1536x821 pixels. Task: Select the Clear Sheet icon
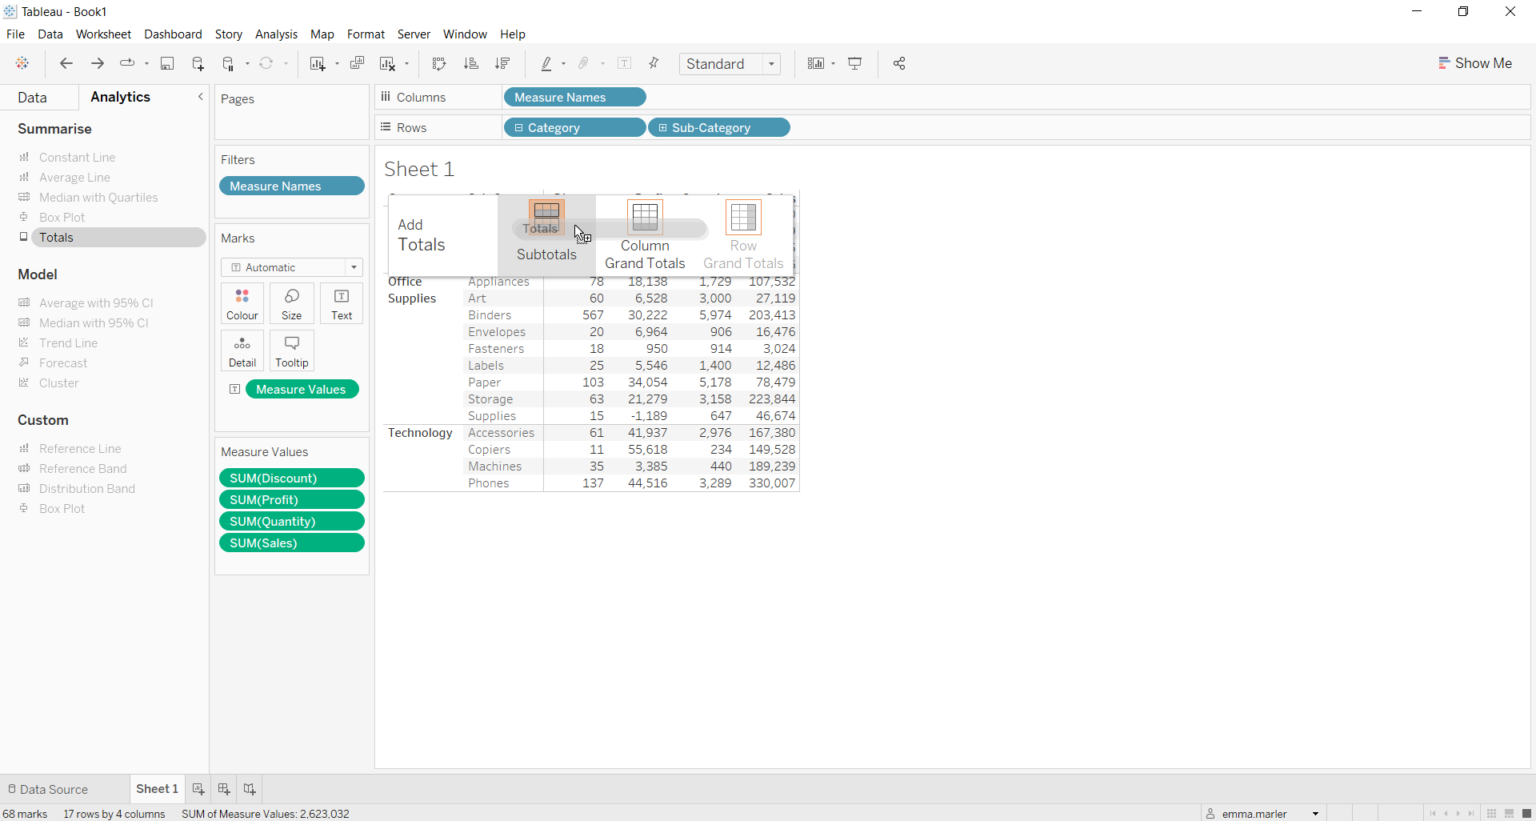click(x=386, y=63)
